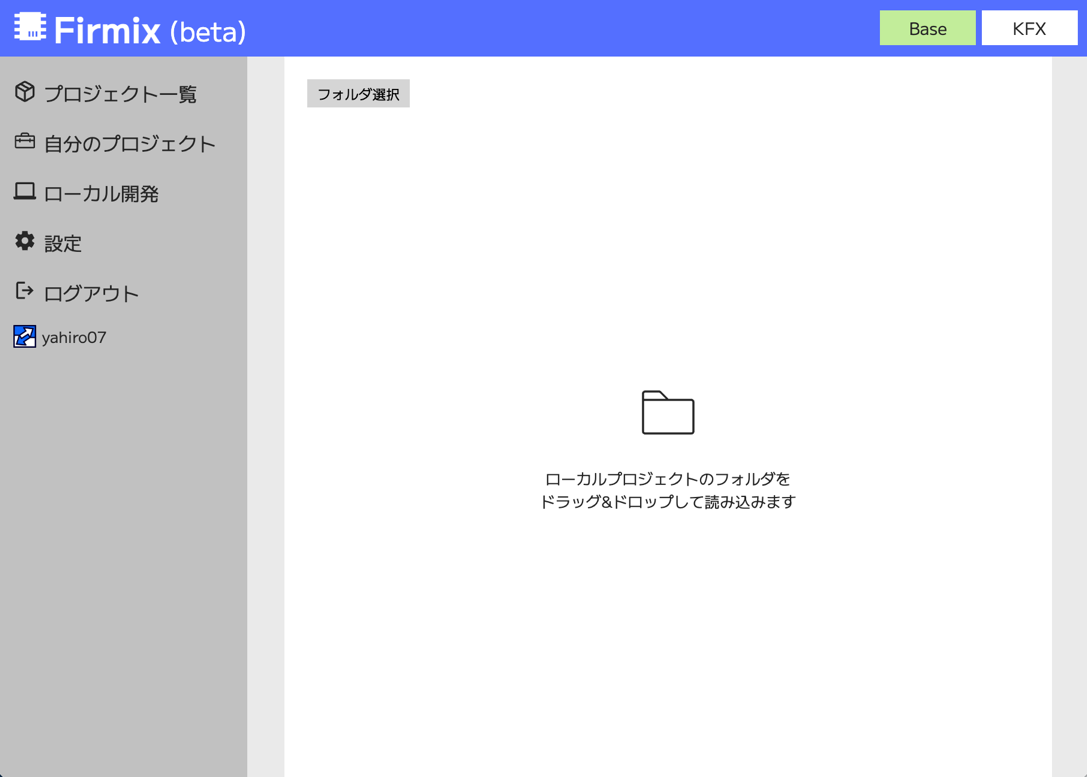This screenshot has width=1087, height=777.
Task: Open プロジェクト一覧 from the sidebar
Action: (x=120, y=94)
